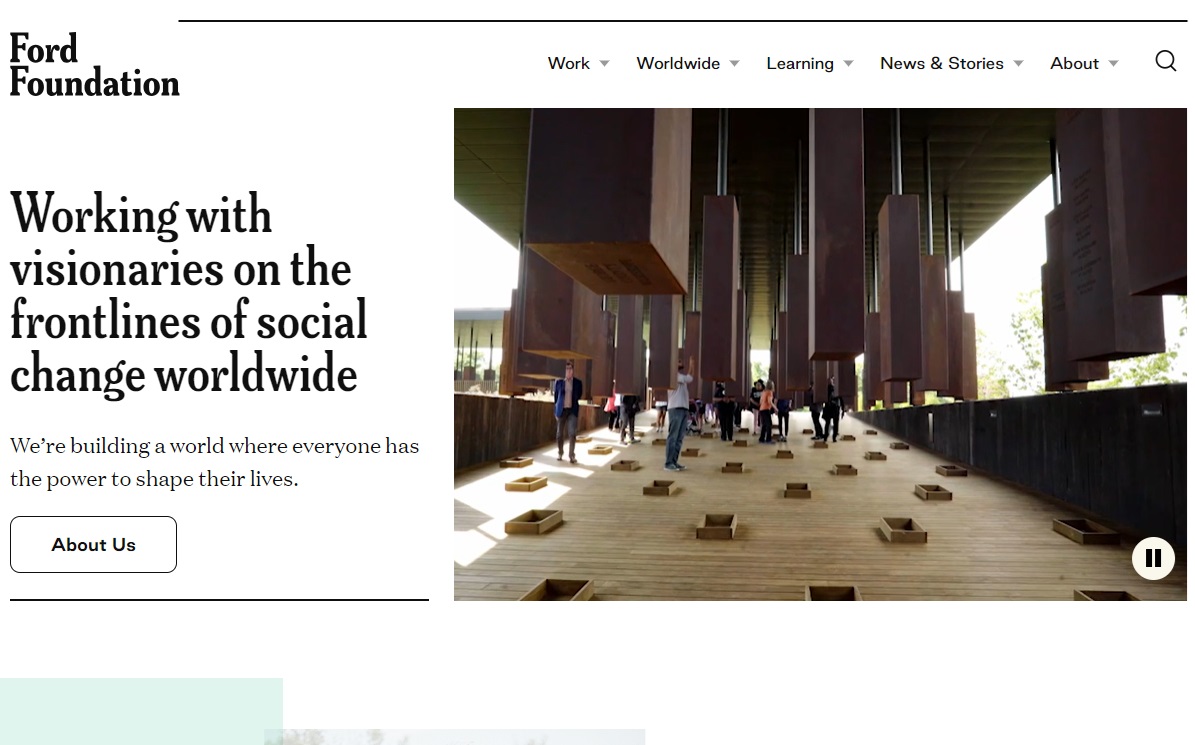Expand the About menu arrow
1195x745 pixels.
(1113, 64)
